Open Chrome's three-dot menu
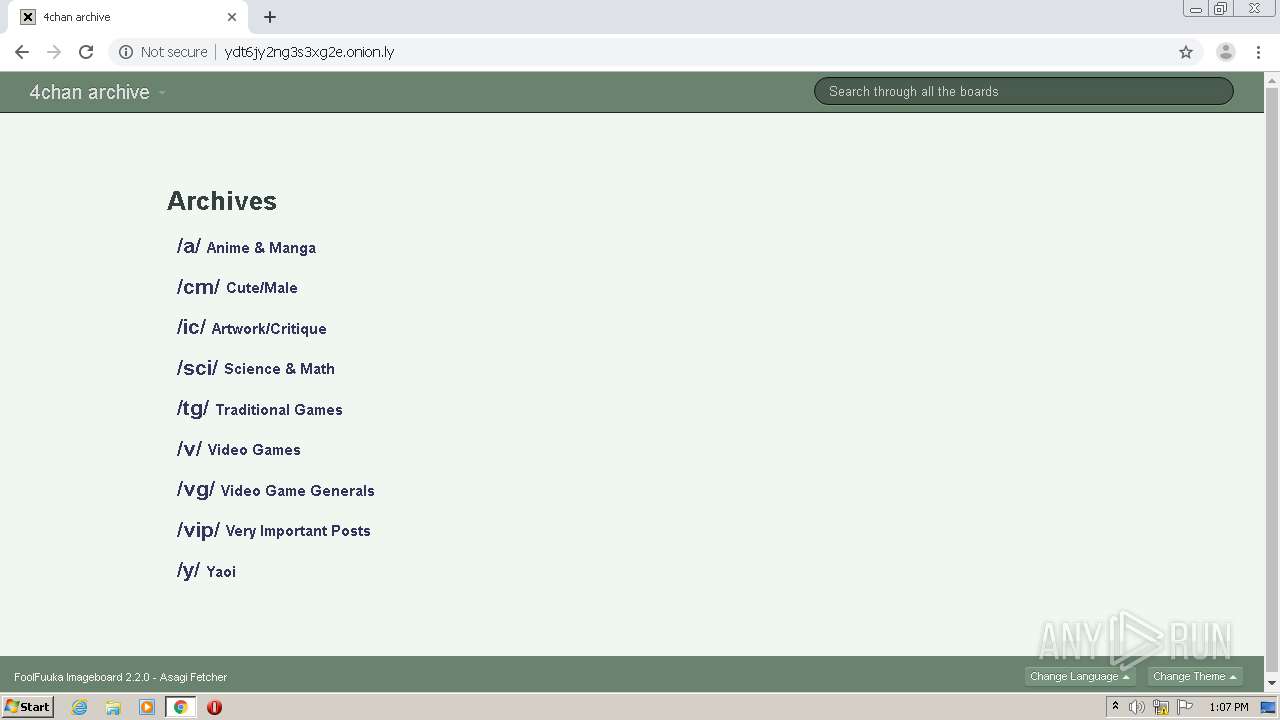The height and width of the screenshot is (720, 1280). click(1258, 52)
